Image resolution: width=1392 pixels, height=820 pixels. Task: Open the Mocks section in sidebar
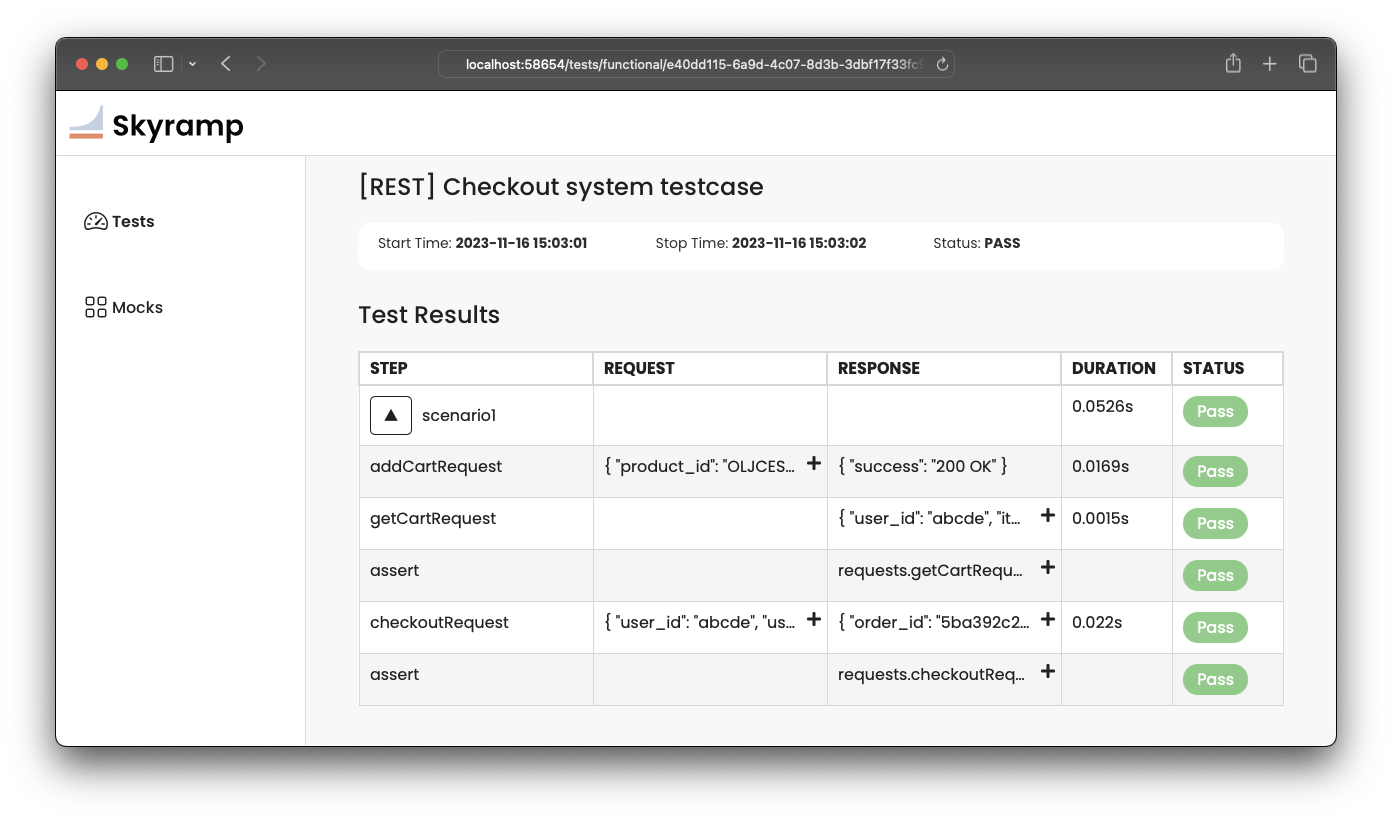[137, 308]
